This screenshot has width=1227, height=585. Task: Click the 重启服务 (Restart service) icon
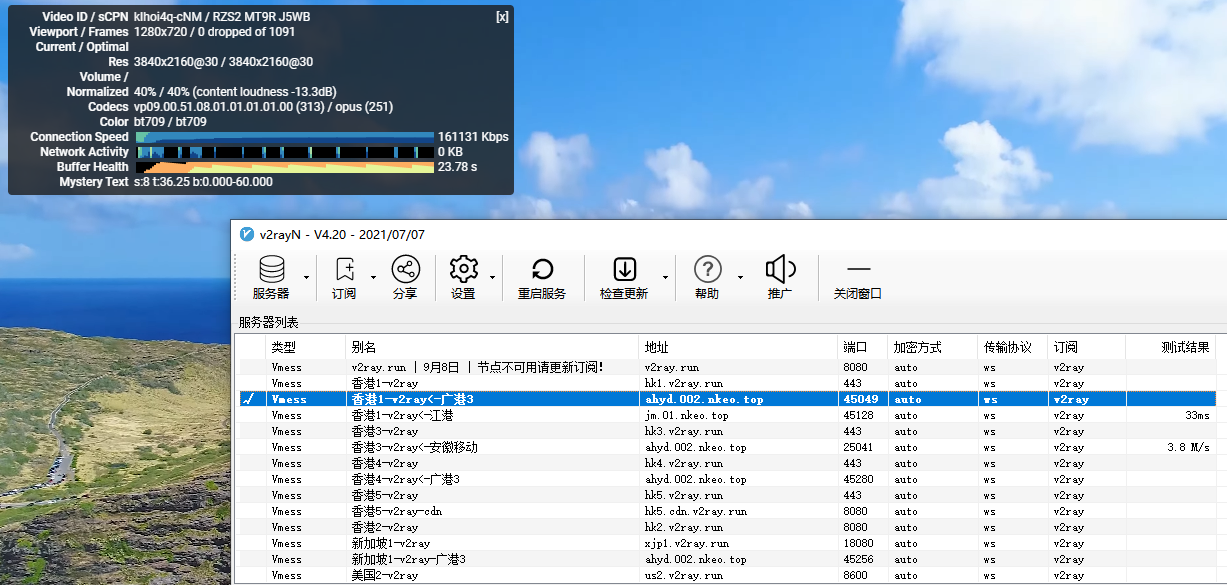click(x=542, y=278)
